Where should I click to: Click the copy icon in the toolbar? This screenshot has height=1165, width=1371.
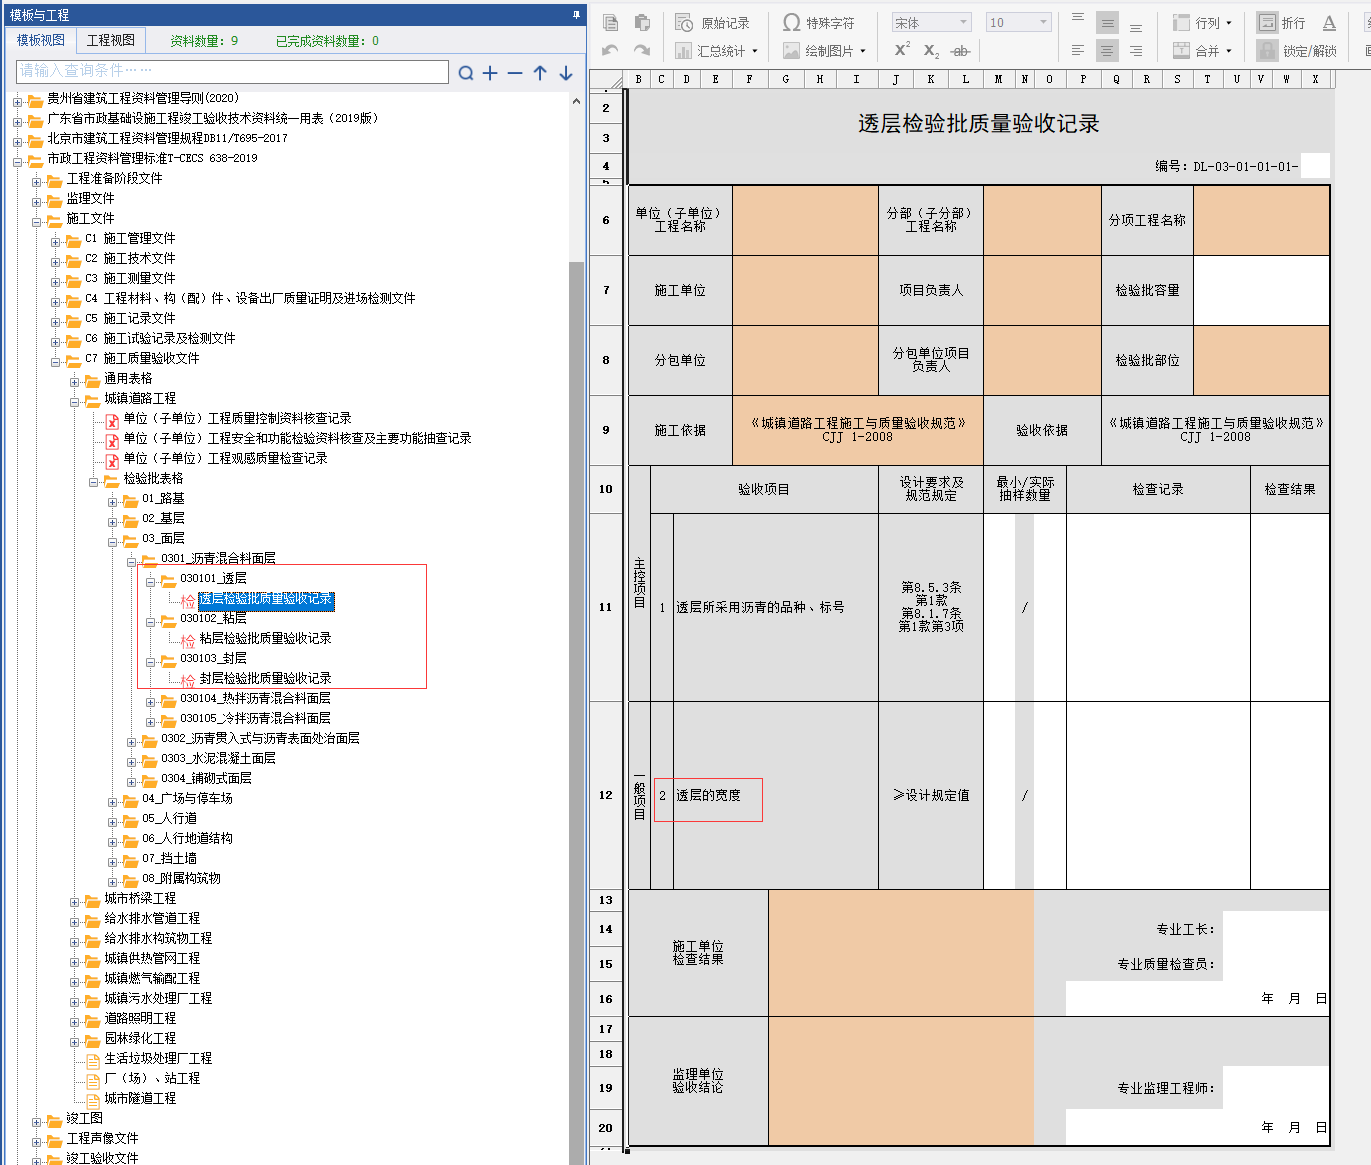point(610,22)
